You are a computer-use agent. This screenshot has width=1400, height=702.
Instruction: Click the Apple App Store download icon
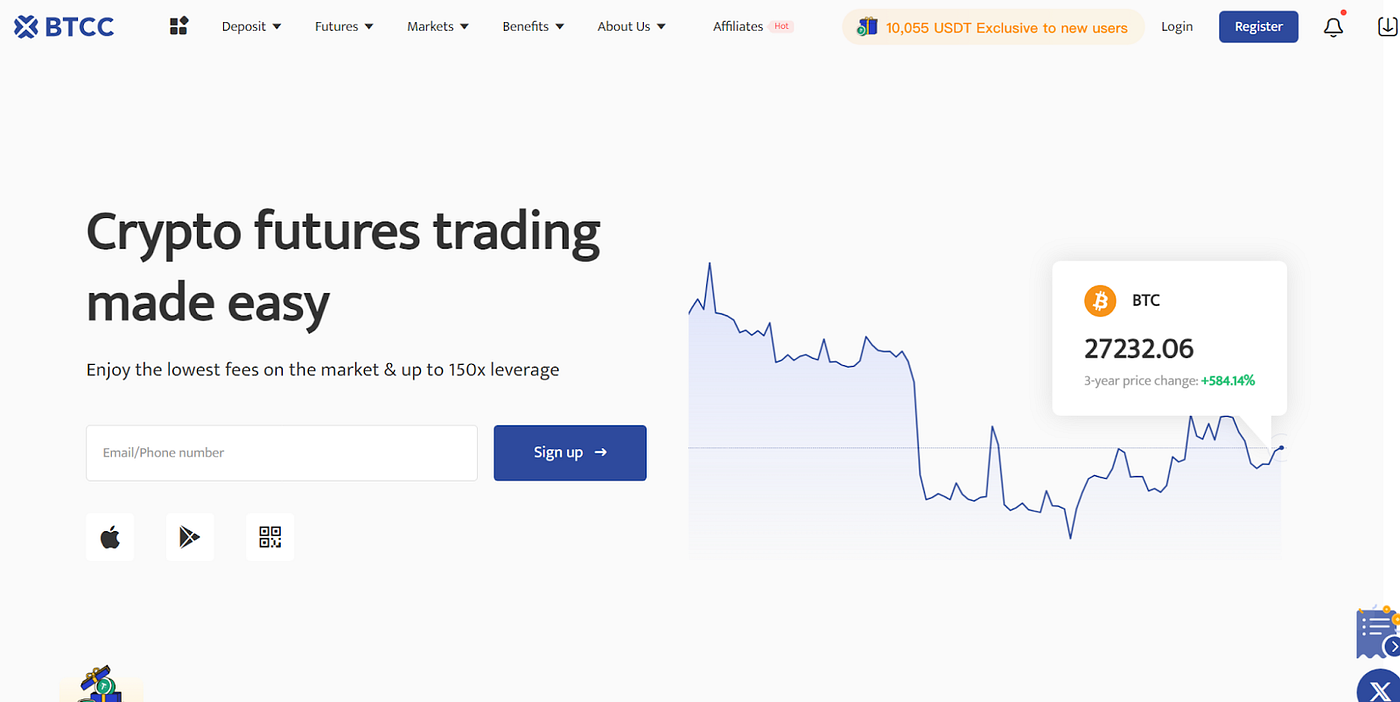(109, 537)
